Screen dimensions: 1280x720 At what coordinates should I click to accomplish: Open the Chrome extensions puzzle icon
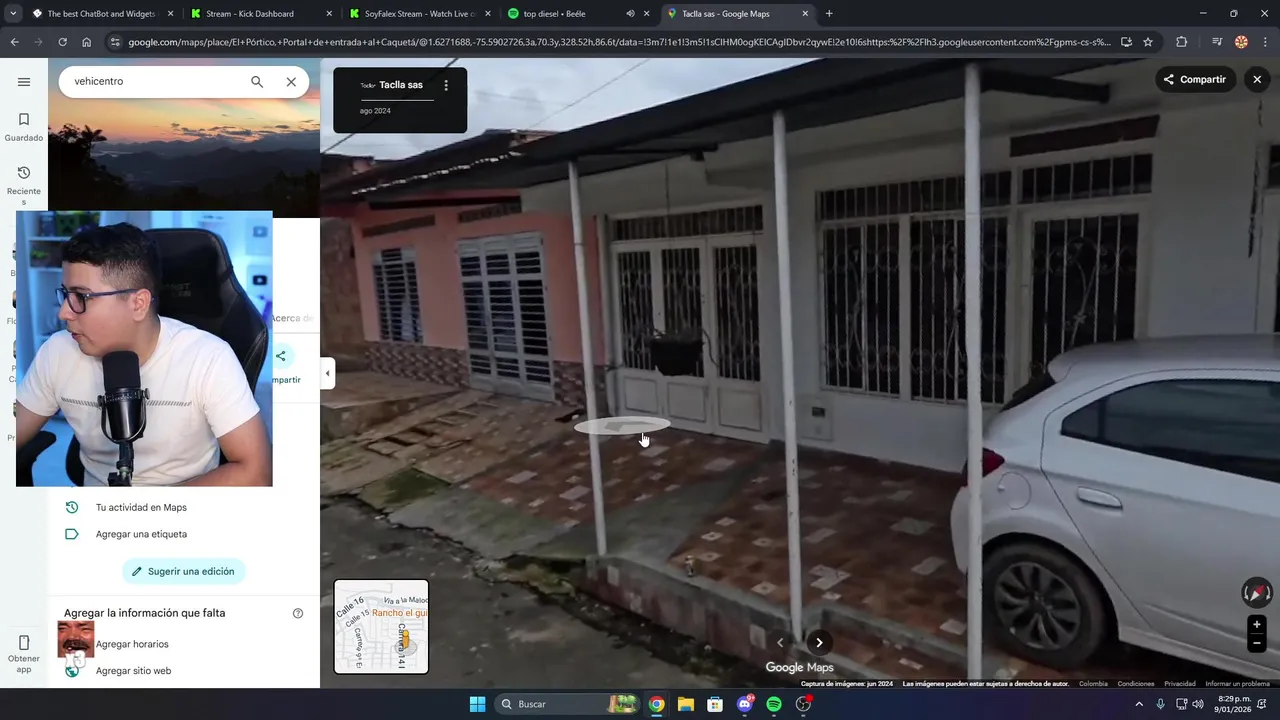1182,42
